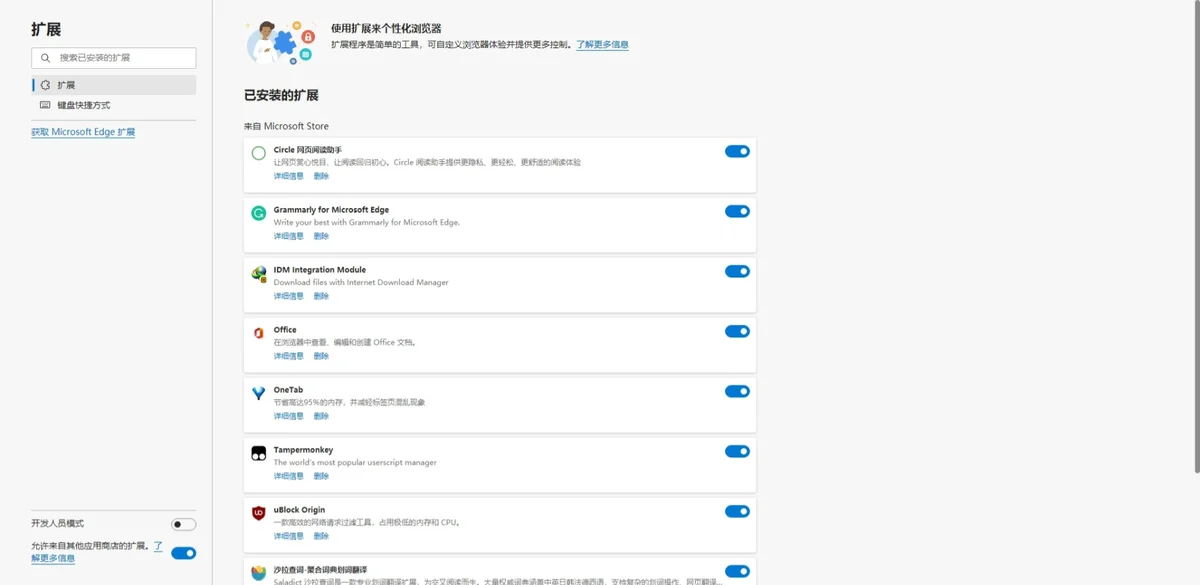Open 详细信息 for Office extension
The width and height of the screenshot is (1200, 585).
point(289,356)
